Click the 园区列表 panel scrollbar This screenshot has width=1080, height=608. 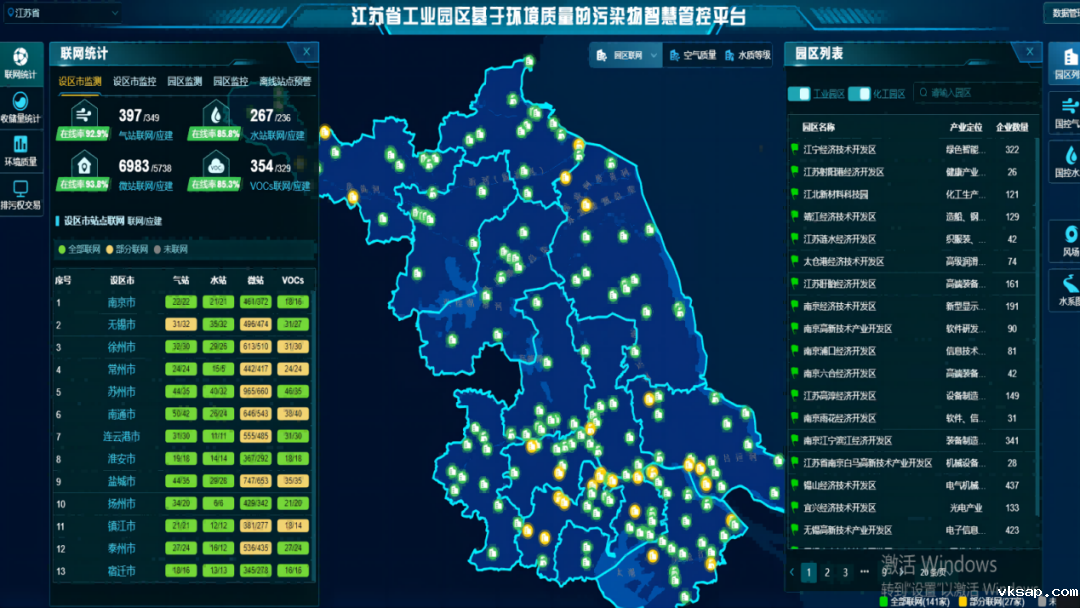(x=1038, y=200)
